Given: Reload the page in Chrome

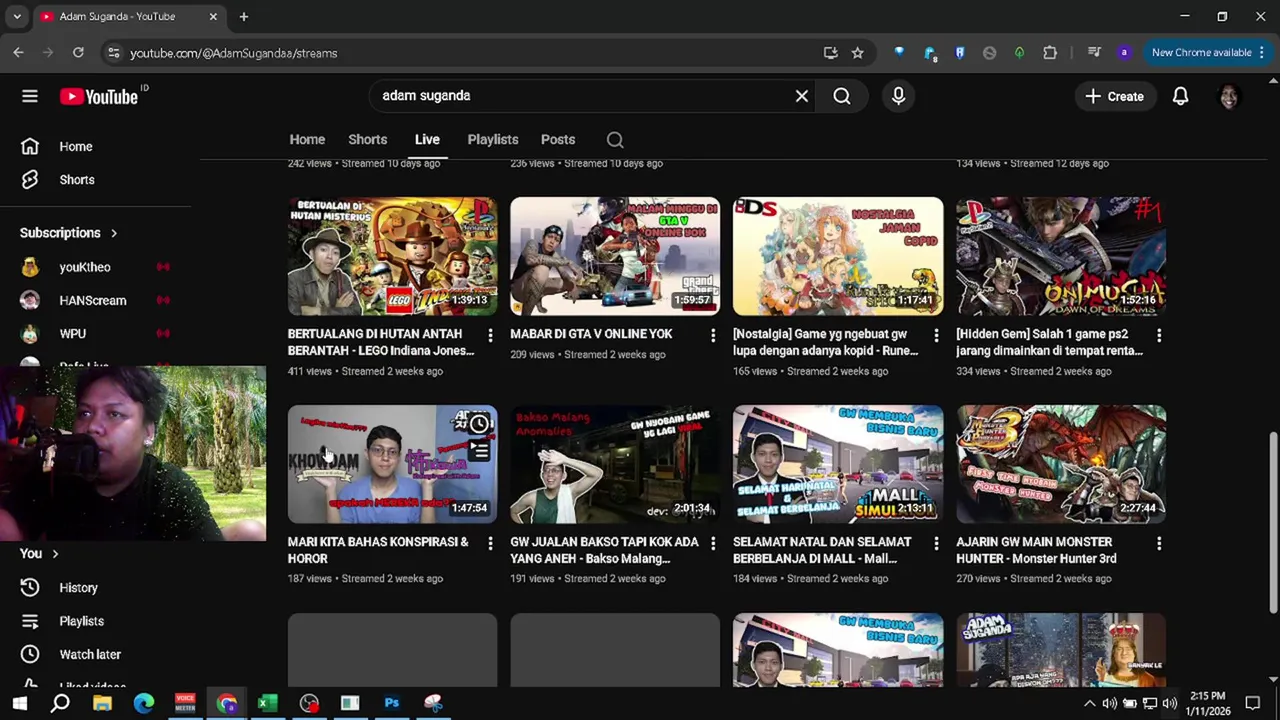Looking at the screenshot, I should click(78, 53).
